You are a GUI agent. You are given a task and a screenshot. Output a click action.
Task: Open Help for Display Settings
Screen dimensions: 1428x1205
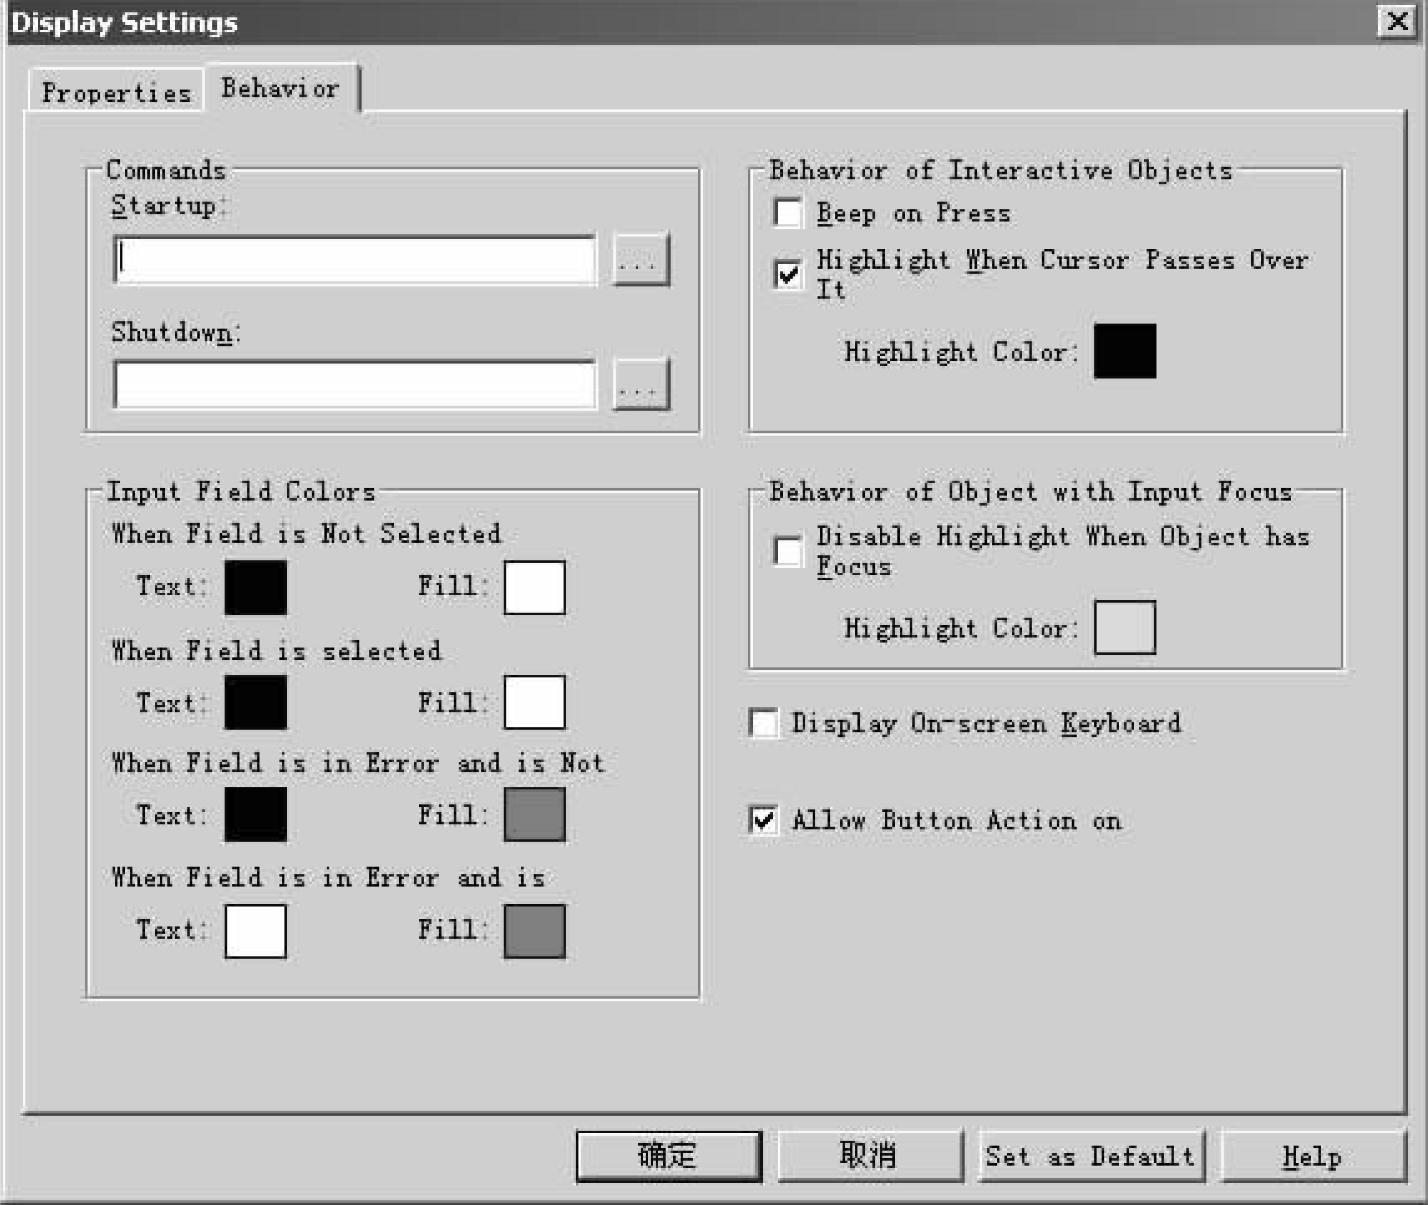click(1311, 1157)
